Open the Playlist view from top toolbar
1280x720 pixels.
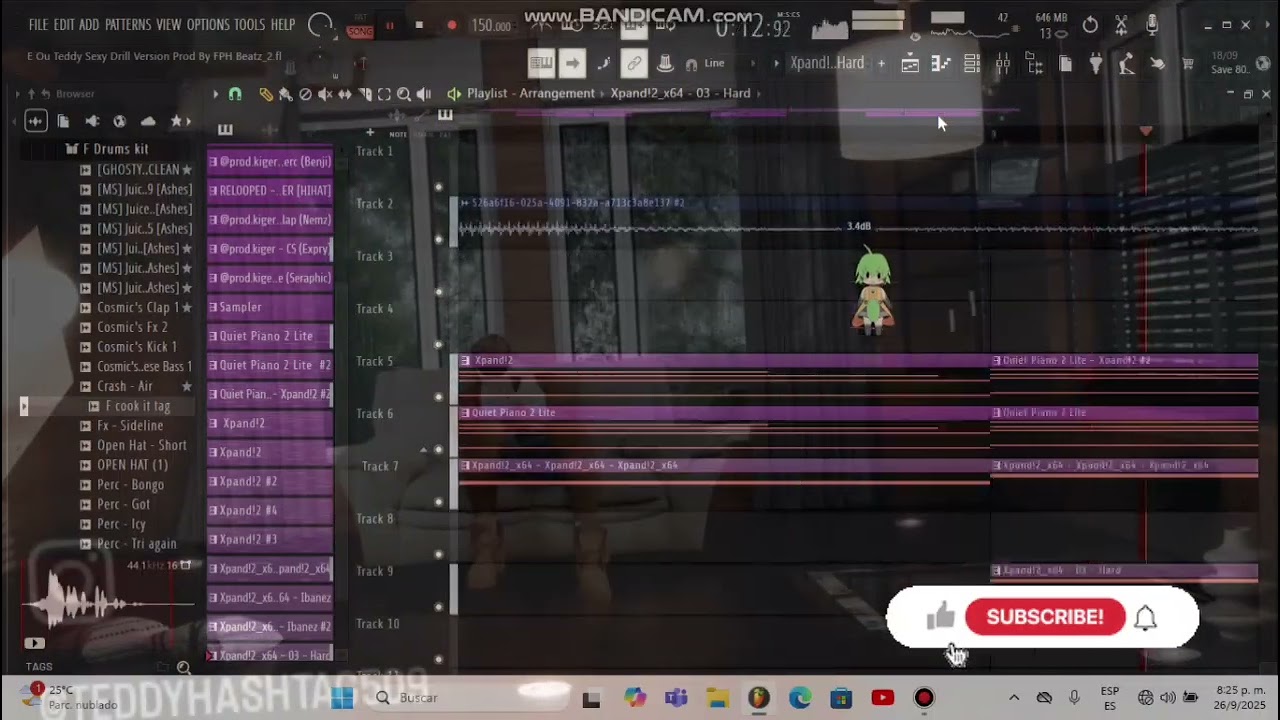coord(910,64)
